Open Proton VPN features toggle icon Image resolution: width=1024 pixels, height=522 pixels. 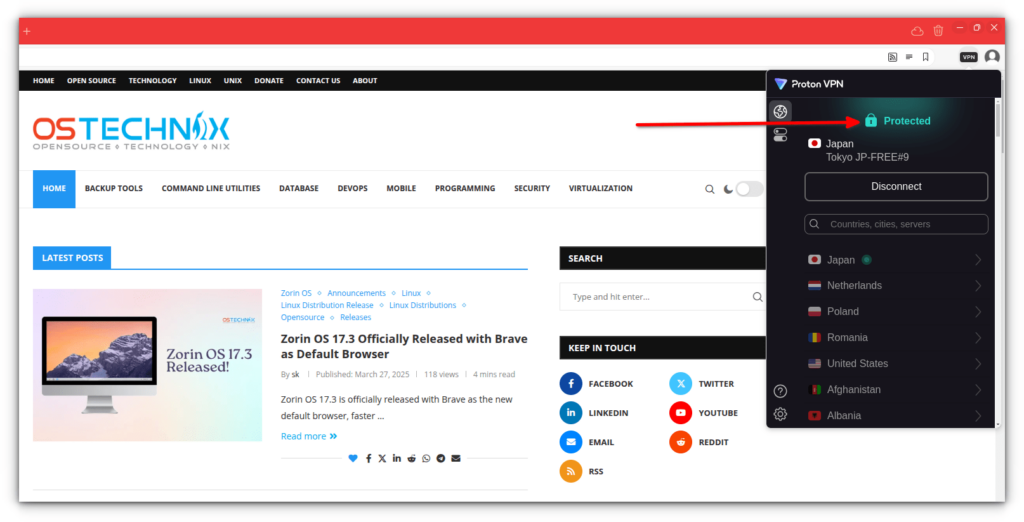tap(780, 135)
